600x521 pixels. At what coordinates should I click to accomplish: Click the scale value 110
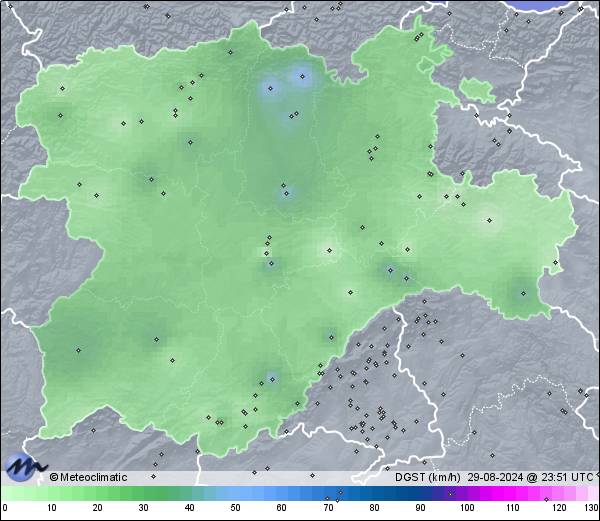[513, 508]
